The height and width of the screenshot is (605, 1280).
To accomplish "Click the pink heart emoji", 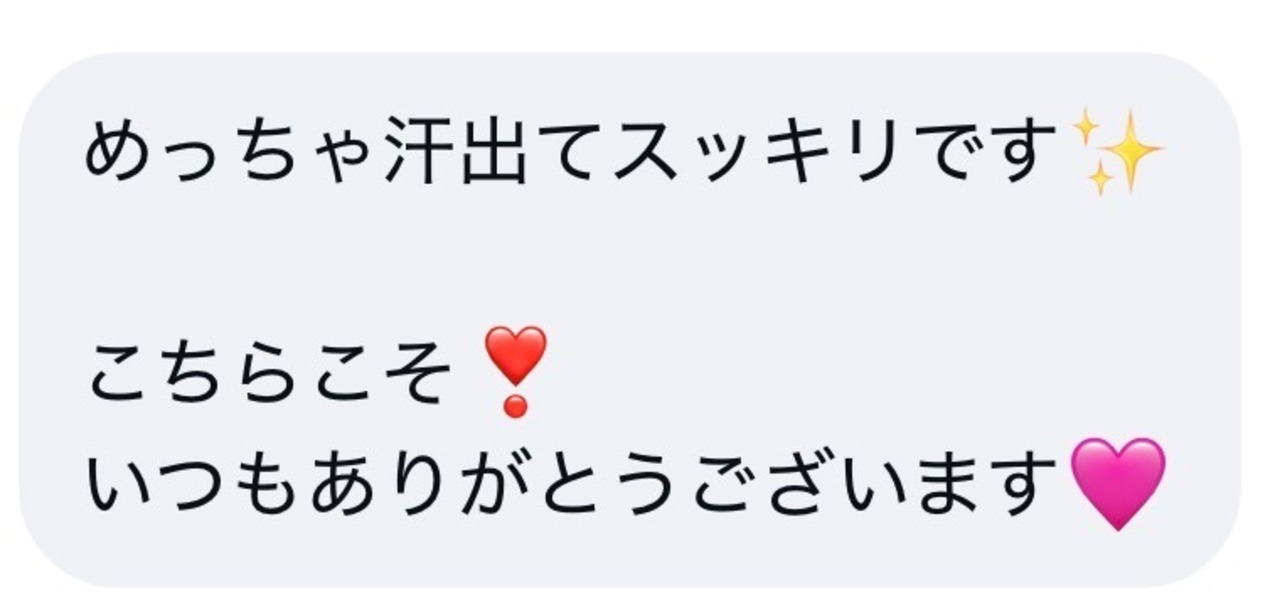I will point(1118,483).
